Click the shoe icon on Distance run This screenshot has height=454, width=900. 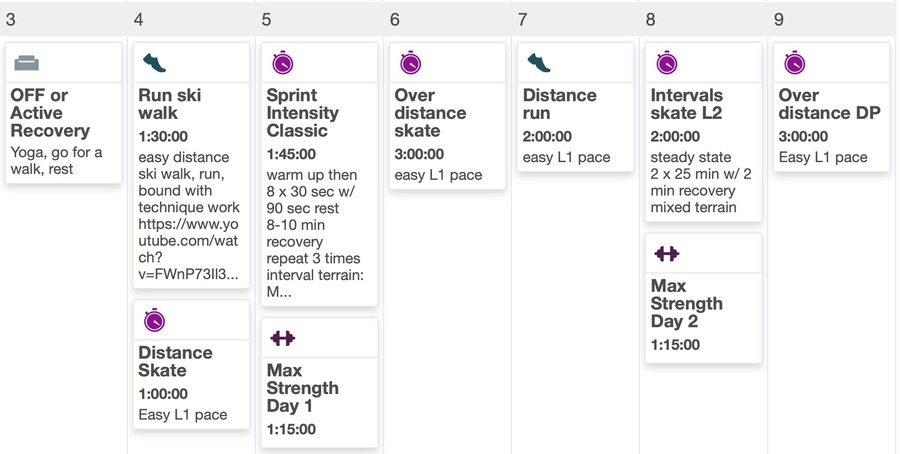pyautogui.click(x=539, y=63)
